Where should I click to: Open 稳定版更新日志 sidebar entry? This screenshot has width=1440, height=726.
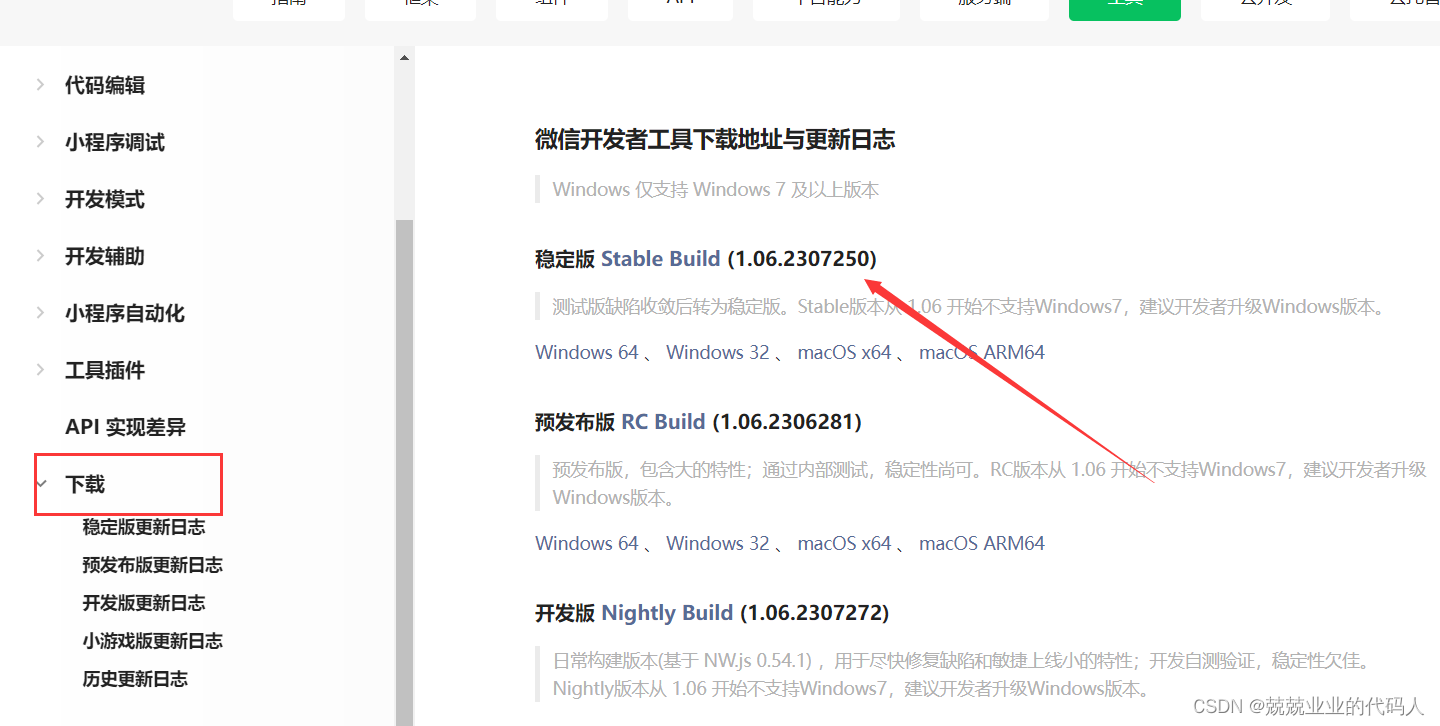[144, 527]
